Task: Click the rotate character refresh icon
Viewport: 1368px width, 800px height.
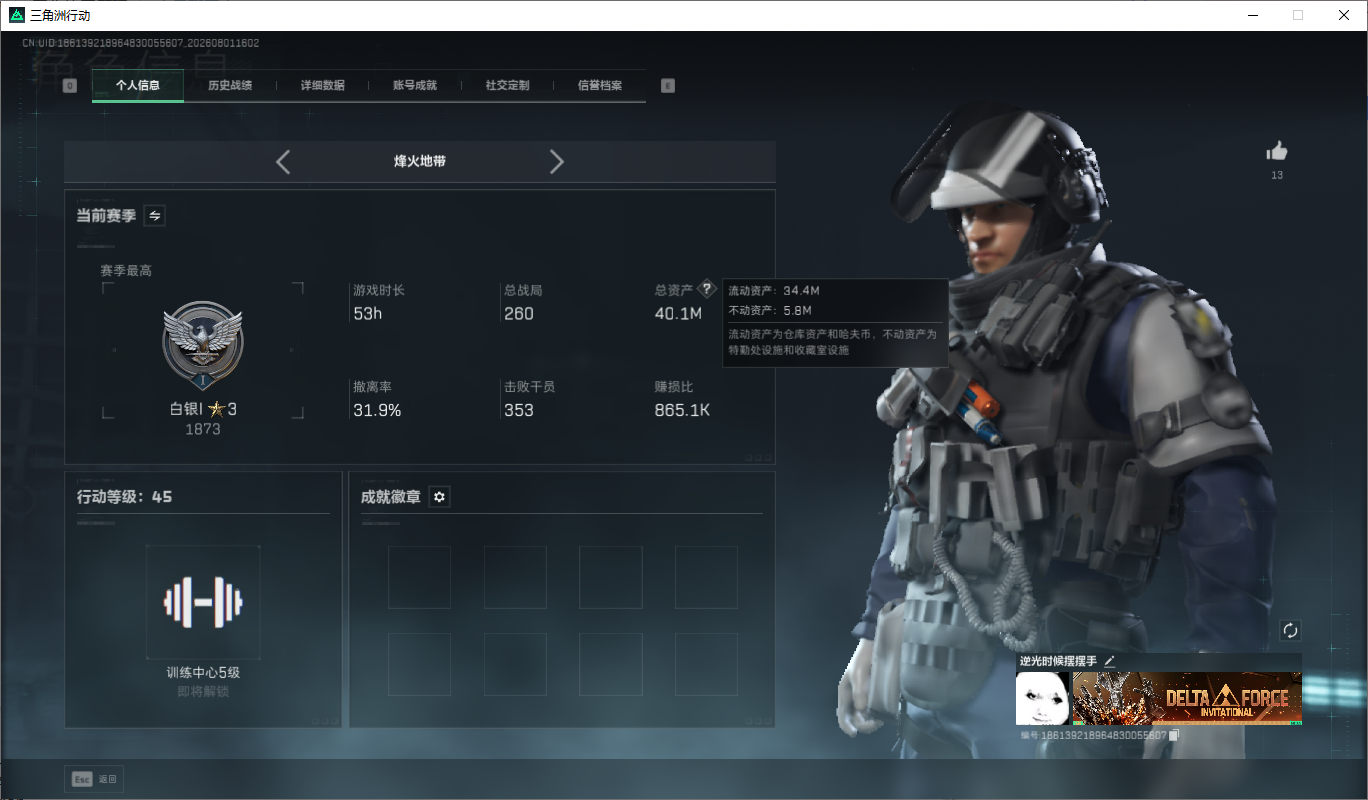Action: pyautogui.click(x=1290, y=630)
